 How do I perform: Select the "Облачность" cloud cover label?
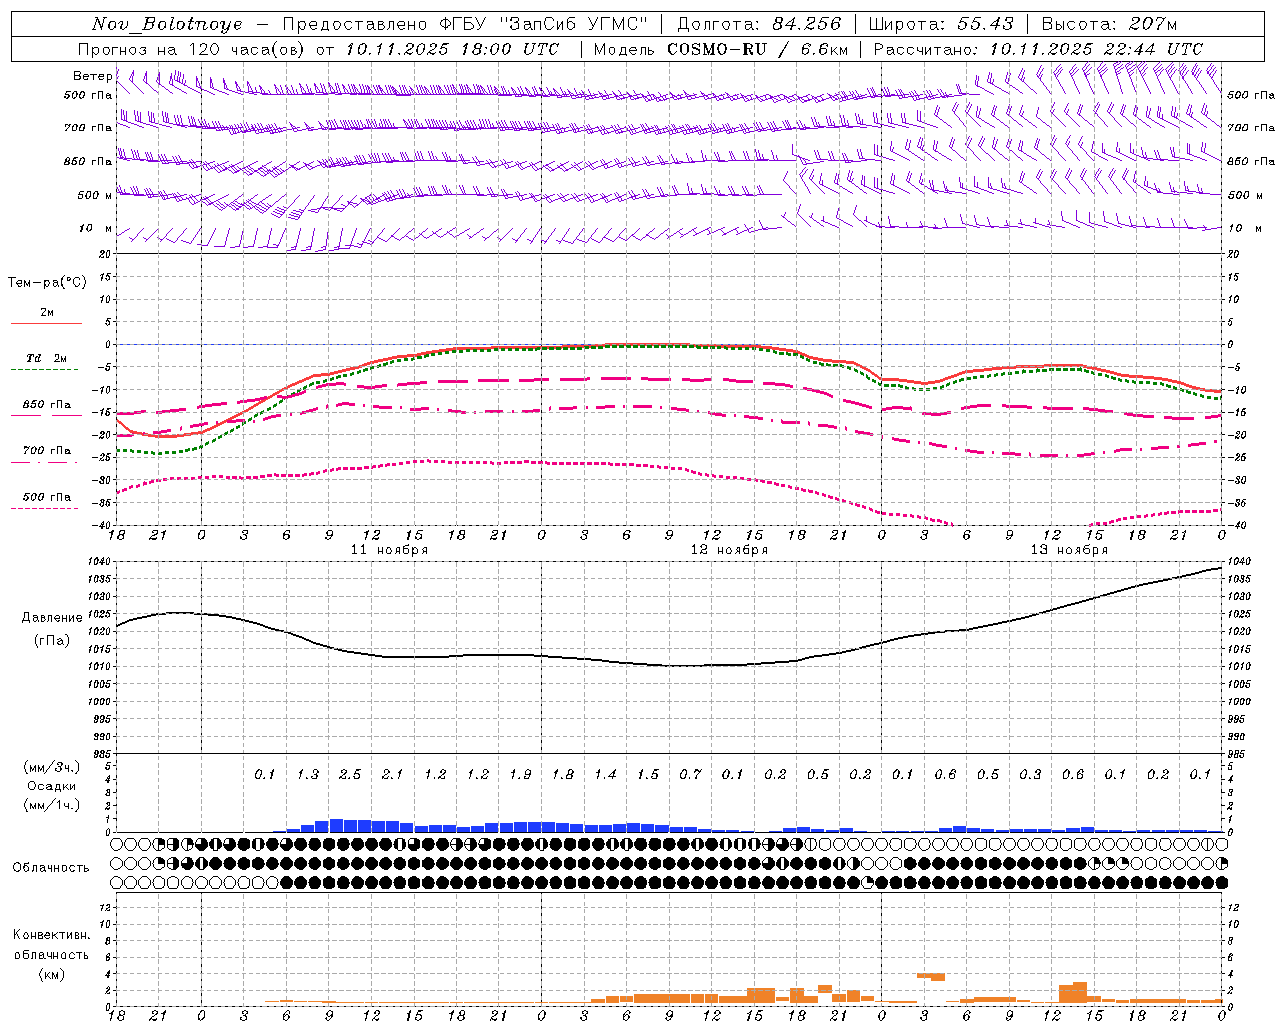click(x=51, y=868)
